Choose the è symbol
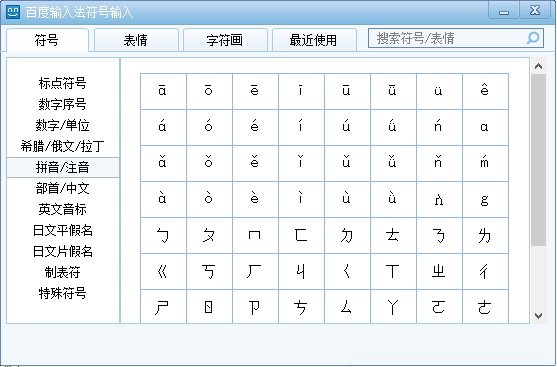 click(255, 199)
